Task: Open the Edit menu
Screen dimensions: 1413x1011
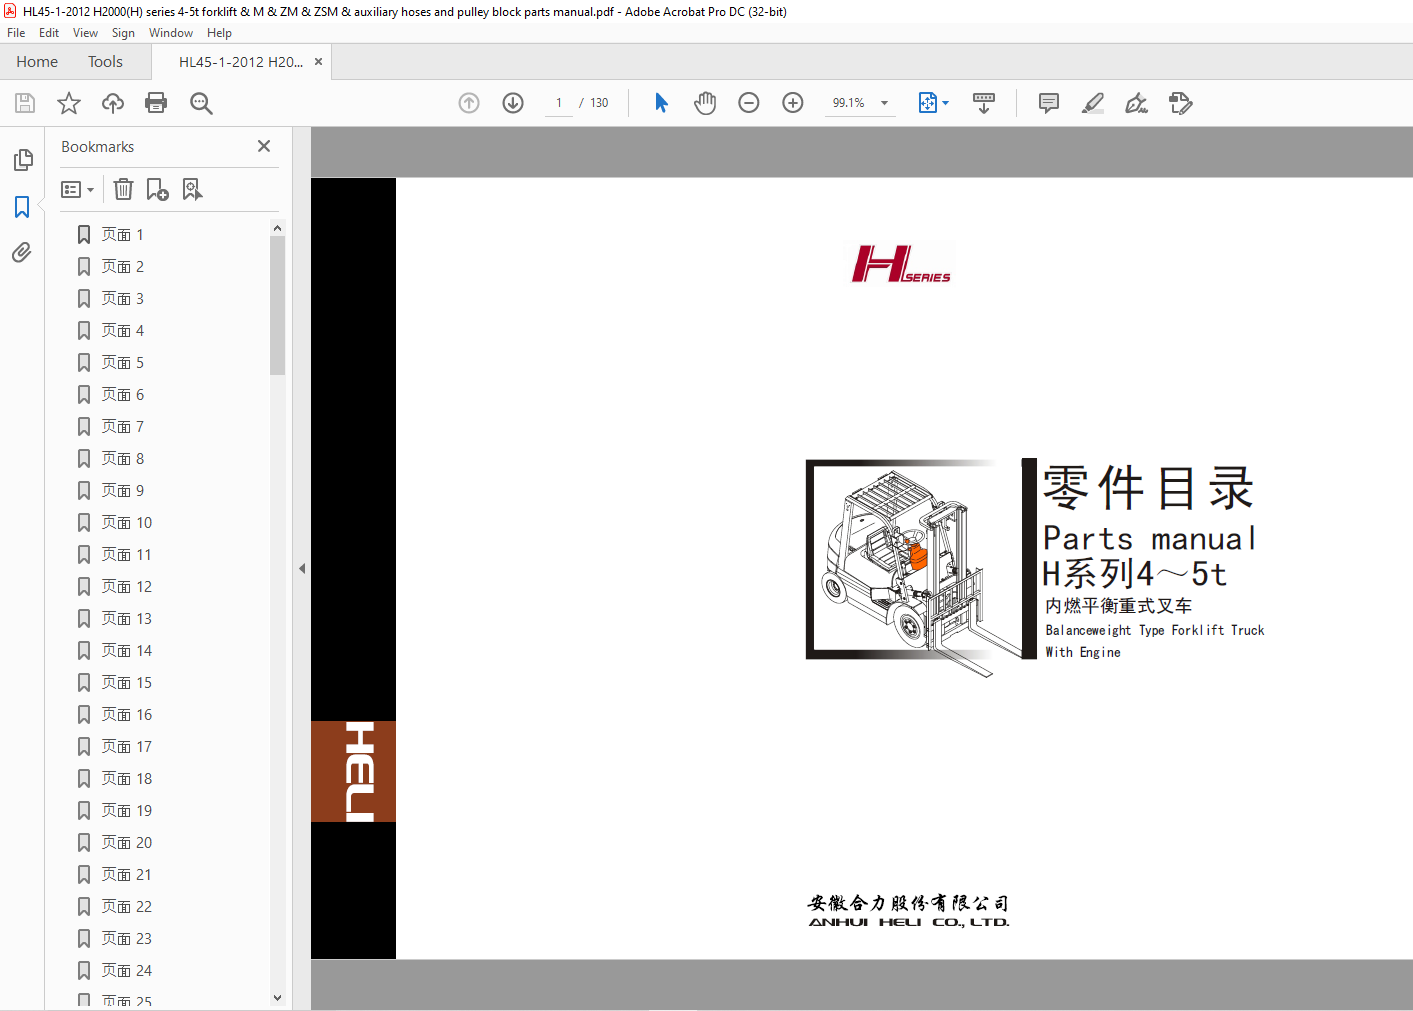Action: (49, 33)
